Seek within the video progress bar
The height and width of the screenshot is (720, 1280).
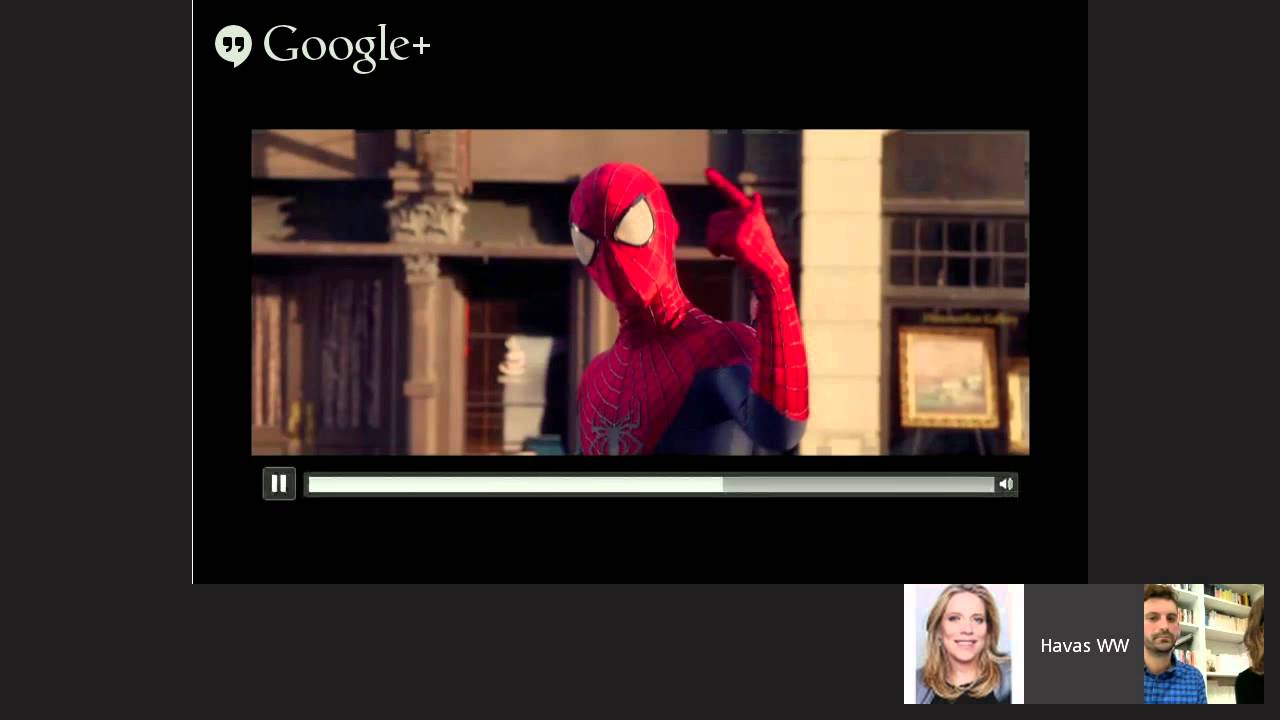[x=651, y=484]
